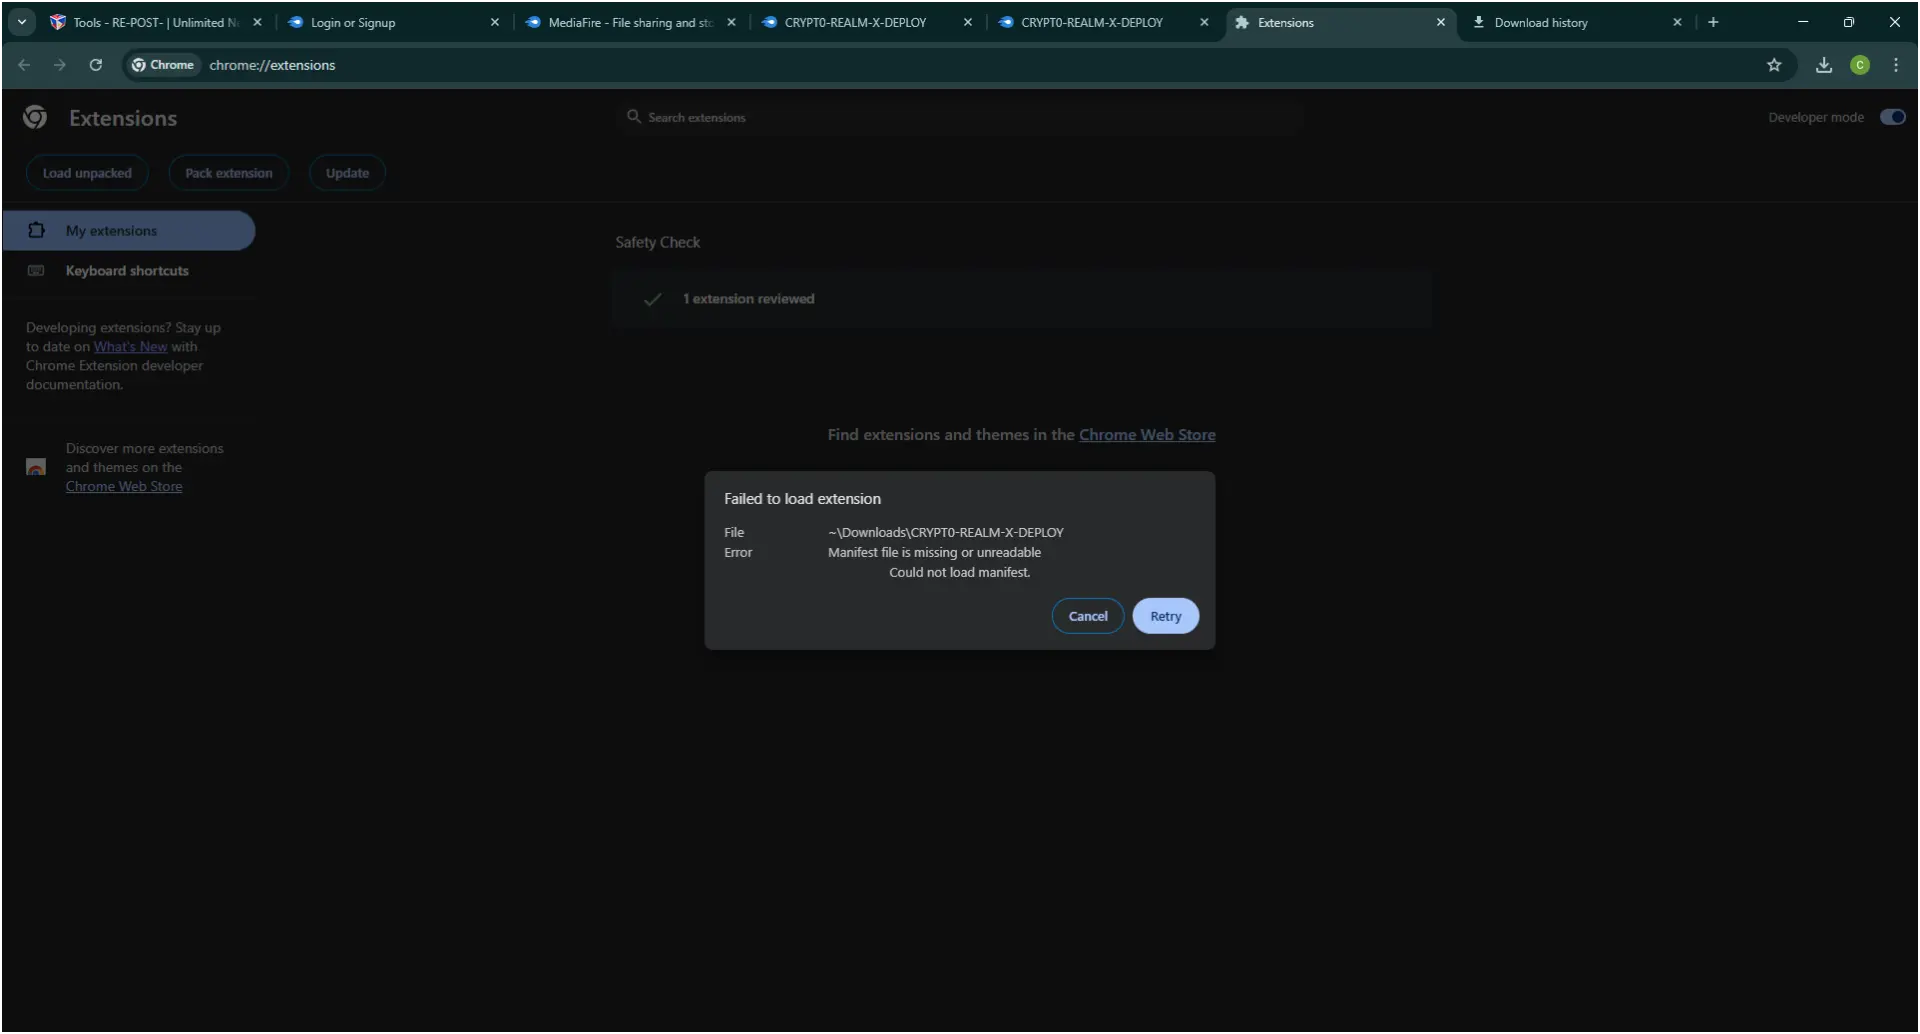
Task: Click the Update extensions button
Action: tap(347, 173)
